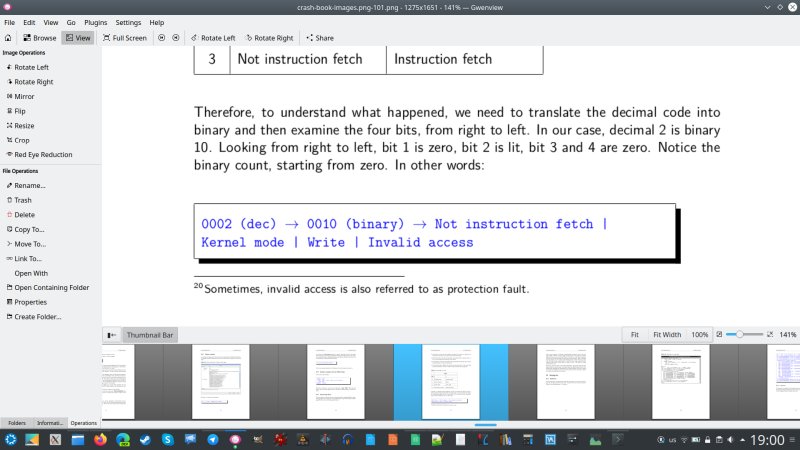The width and height of the screenshot is (800, 450).
Task: Click Open Containing Folder
Action: point(47,288)
